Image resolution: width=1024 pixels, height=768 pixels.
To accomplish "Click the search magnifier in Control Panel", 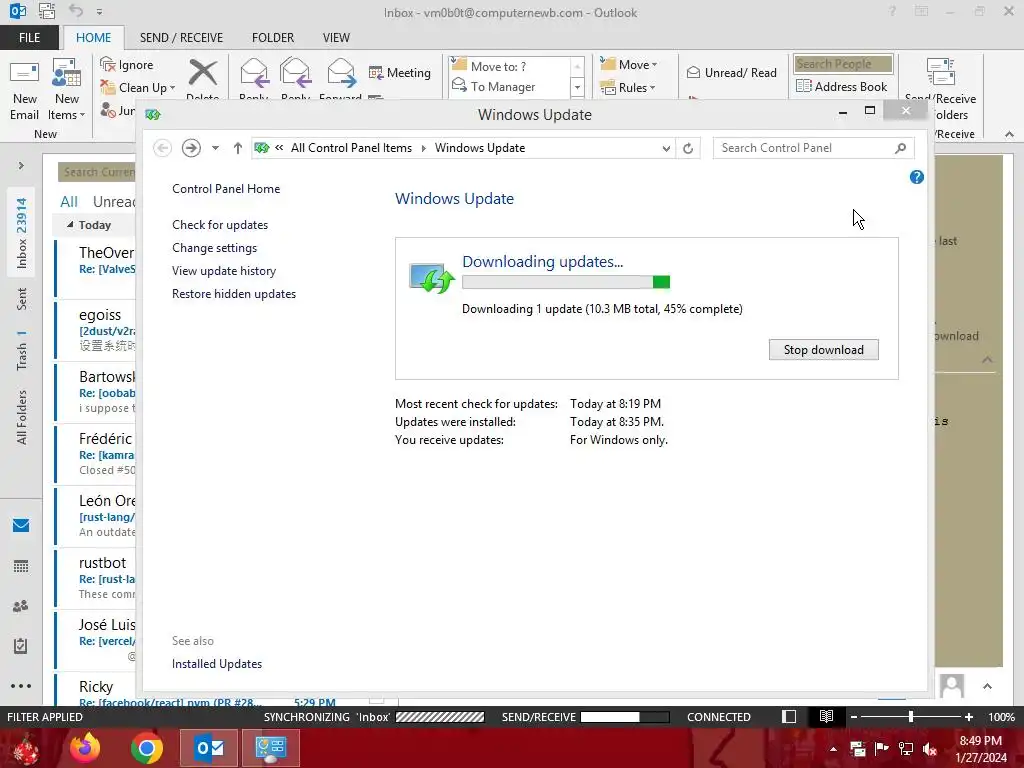I will point(901,148).
